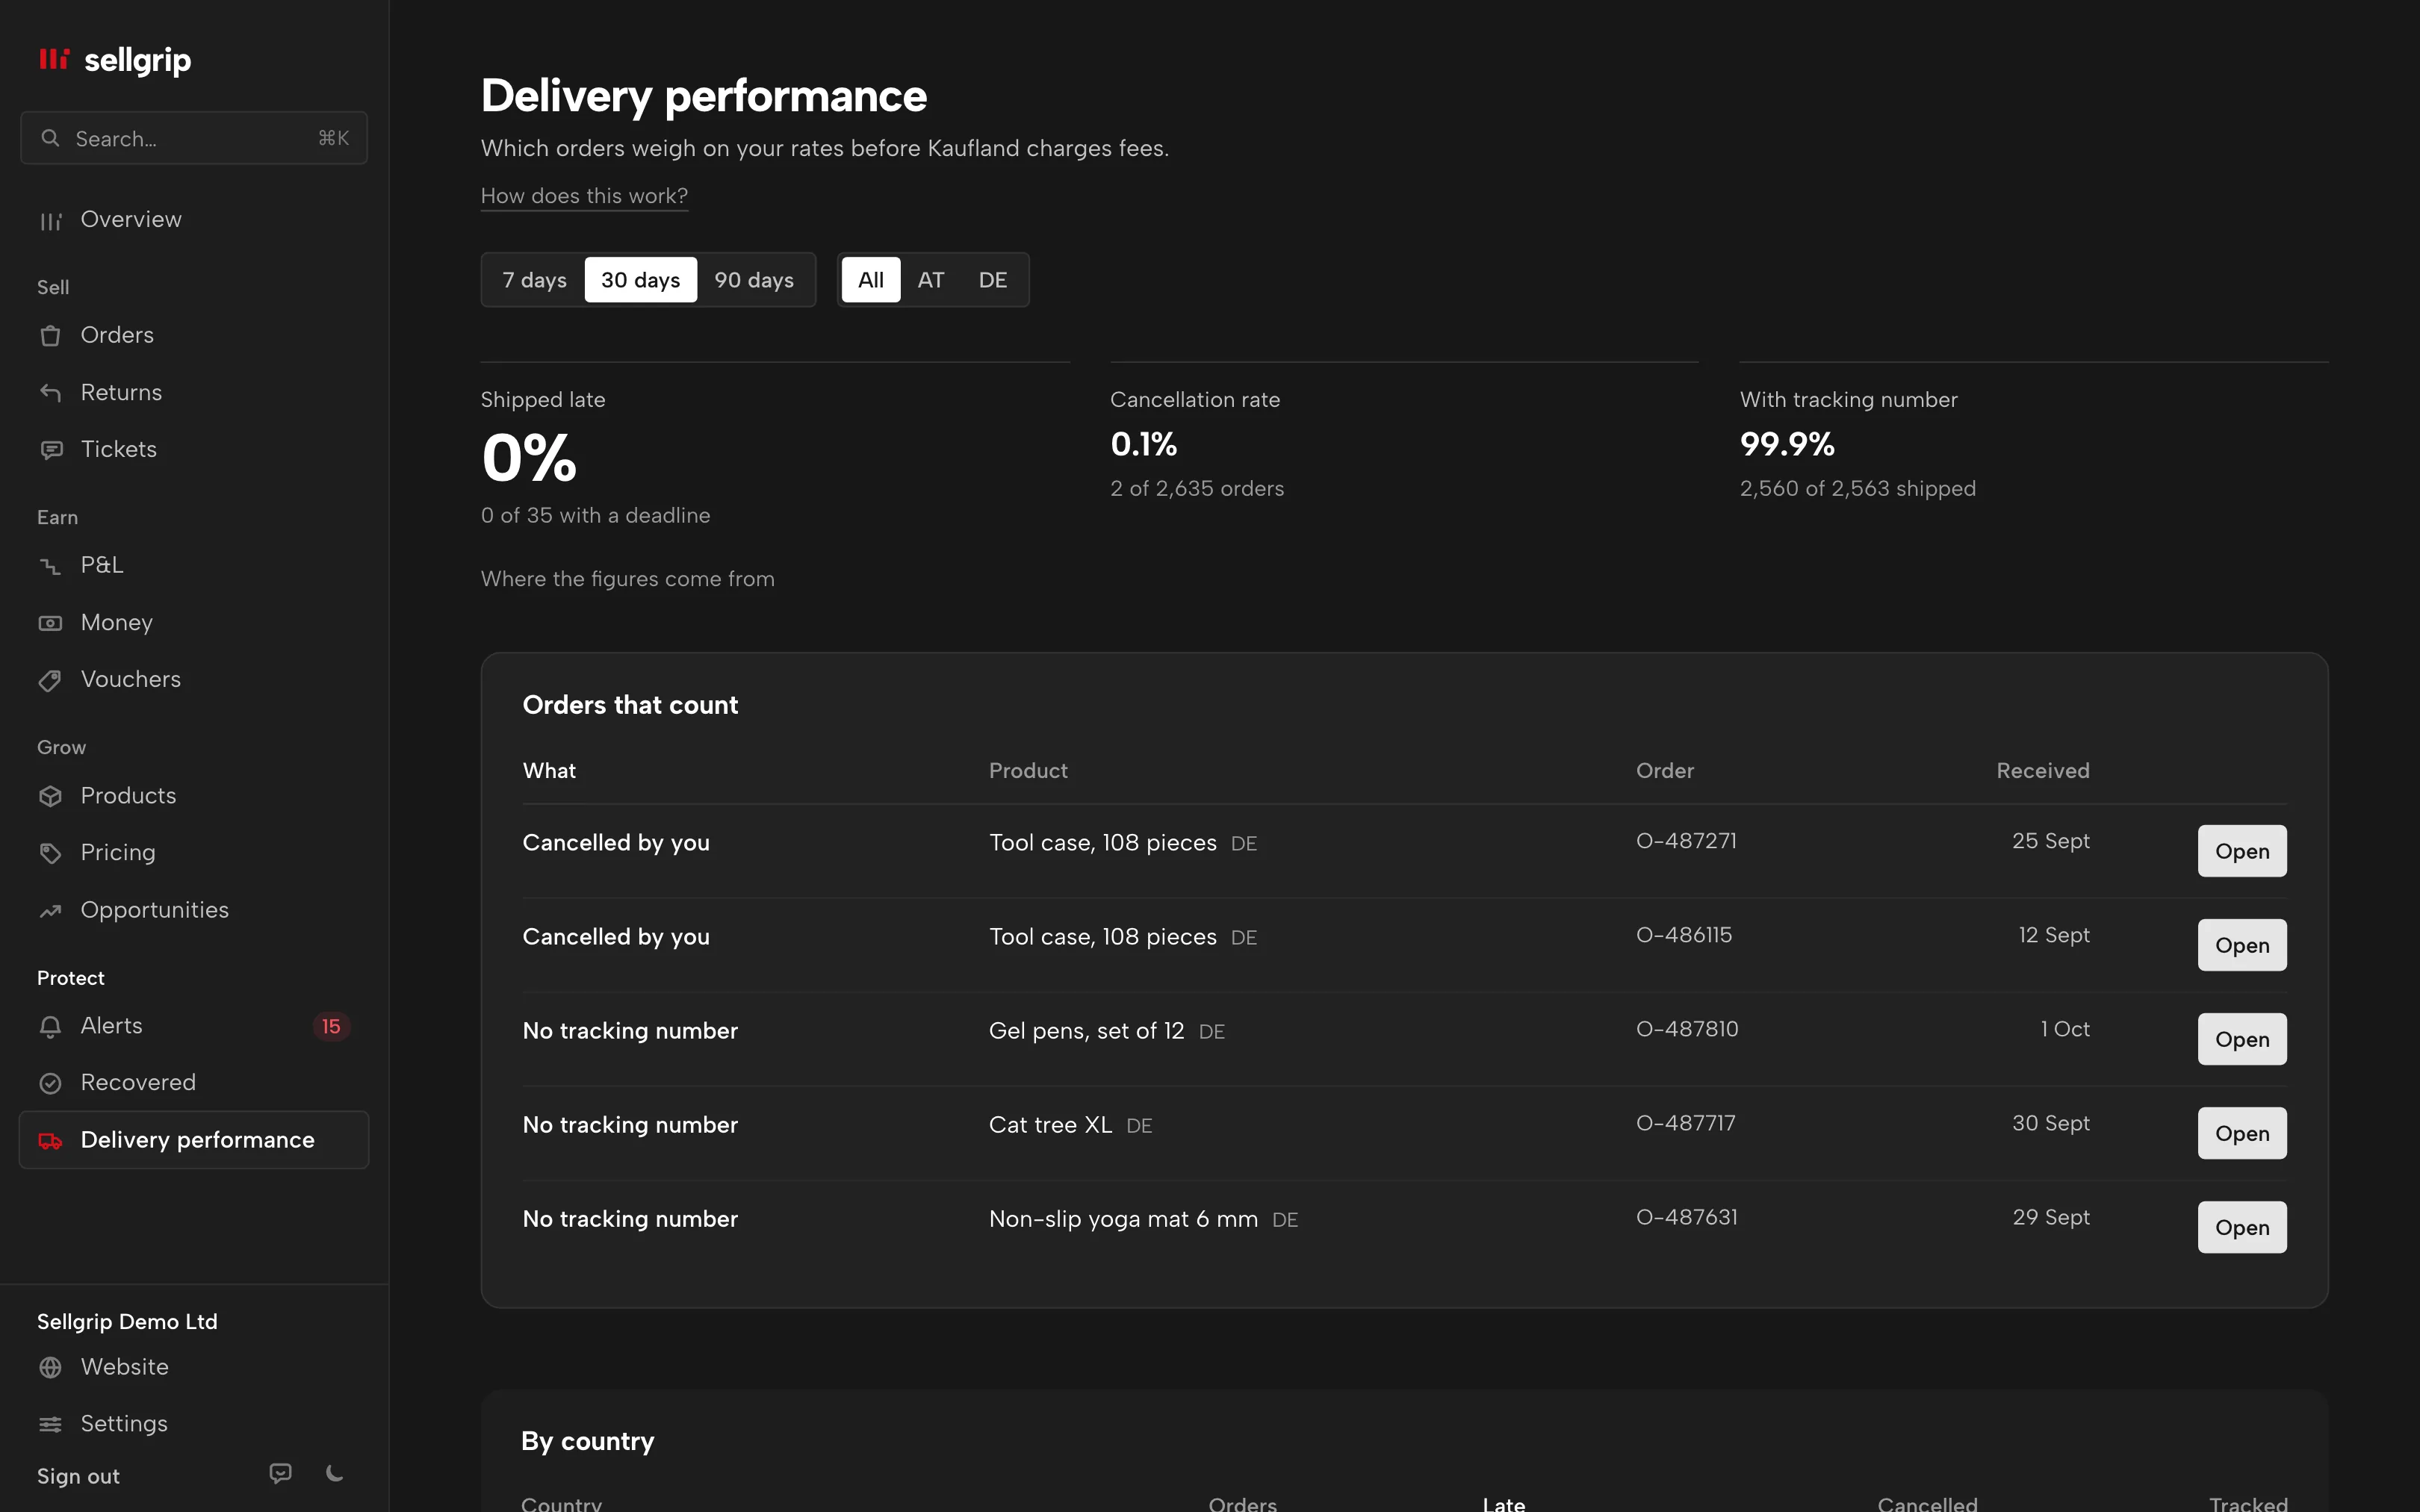Filter by AT country
The width and height of the screenshot is (2420, 1512).
(x=931, y=280)
